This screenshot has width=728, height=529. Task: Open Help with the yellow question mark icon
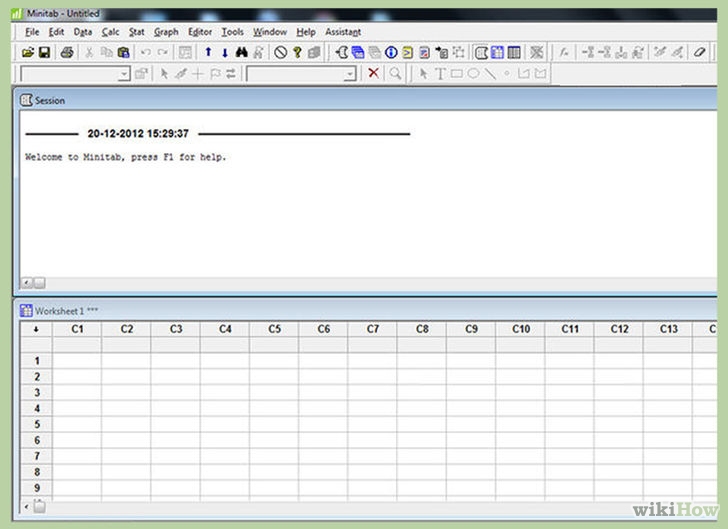coord(297,52)
